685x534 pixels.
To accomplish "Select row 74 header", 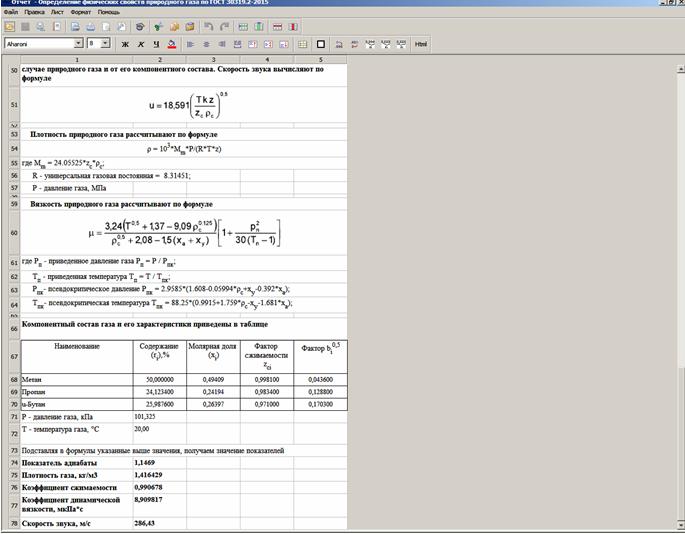I will (x=13, y=464).
